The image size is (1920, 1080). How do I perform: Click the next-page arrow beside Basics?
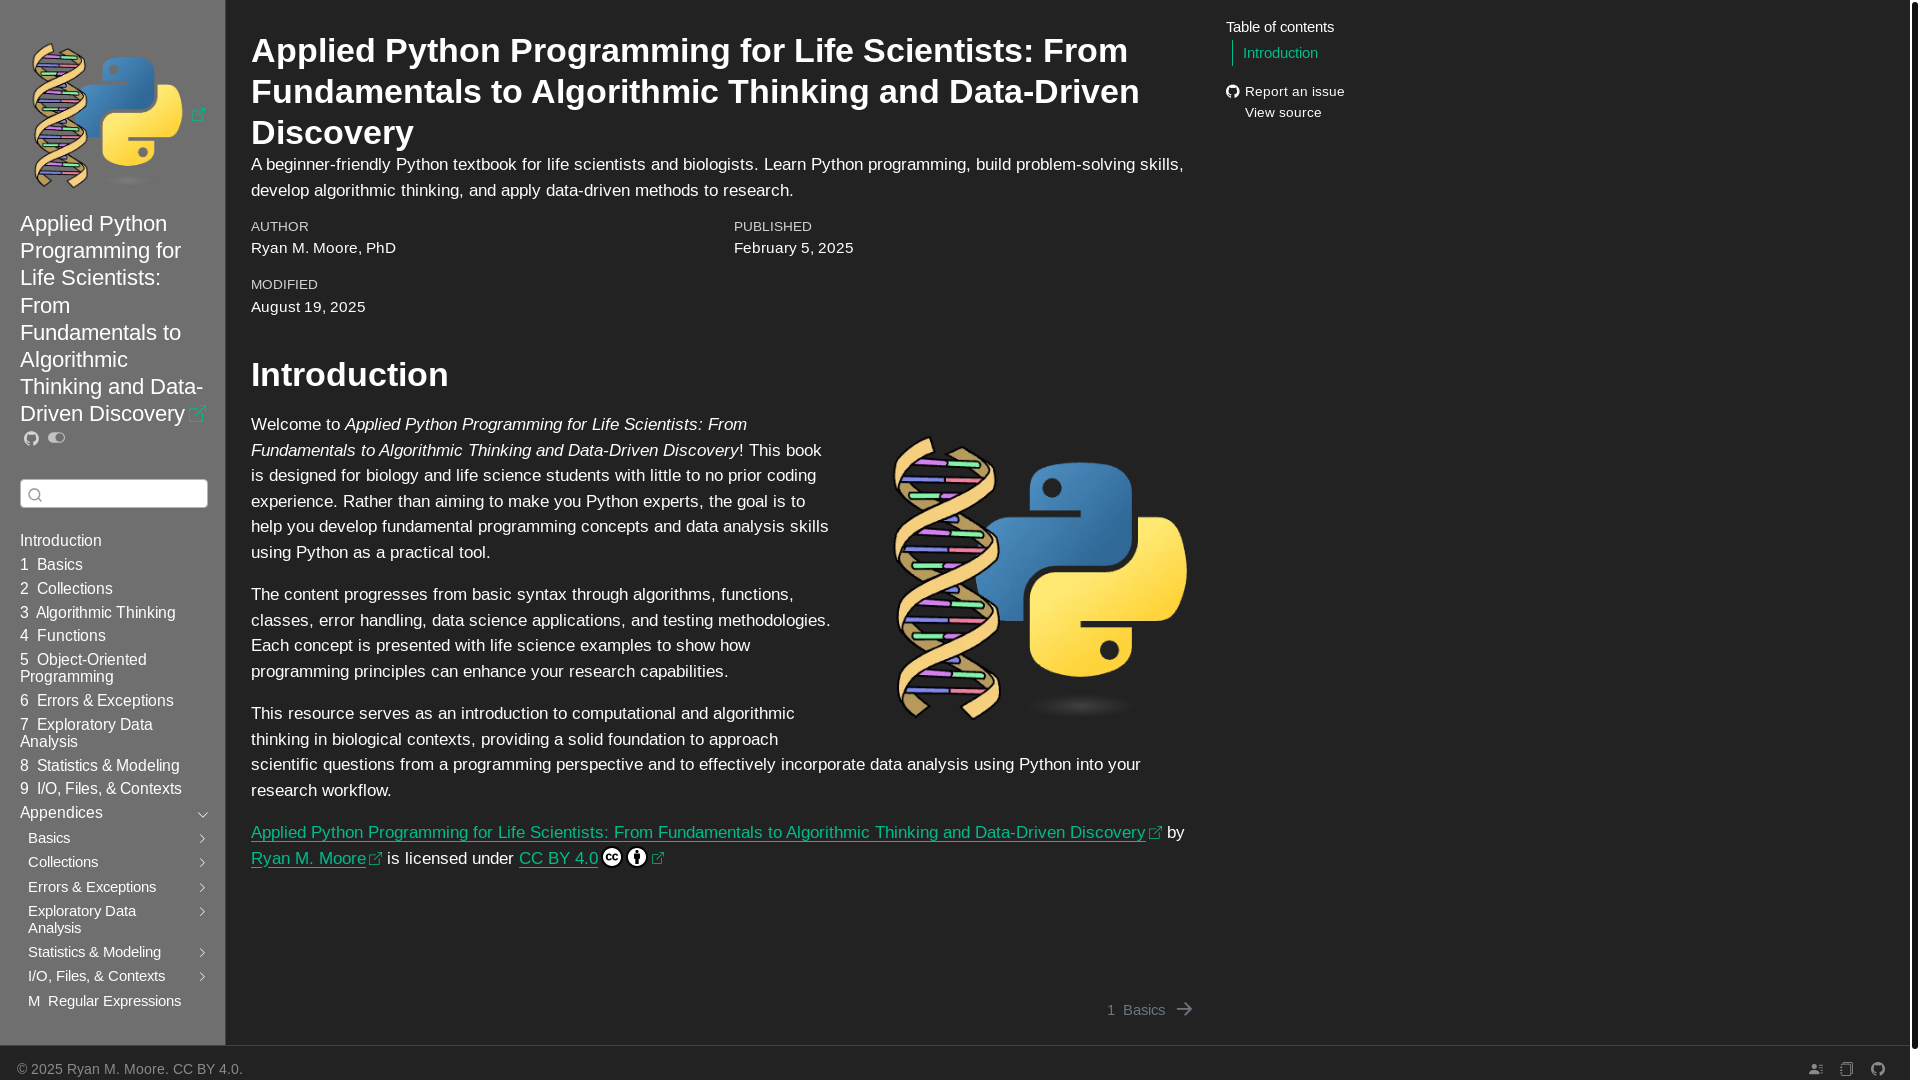tap(1184, 1010)
